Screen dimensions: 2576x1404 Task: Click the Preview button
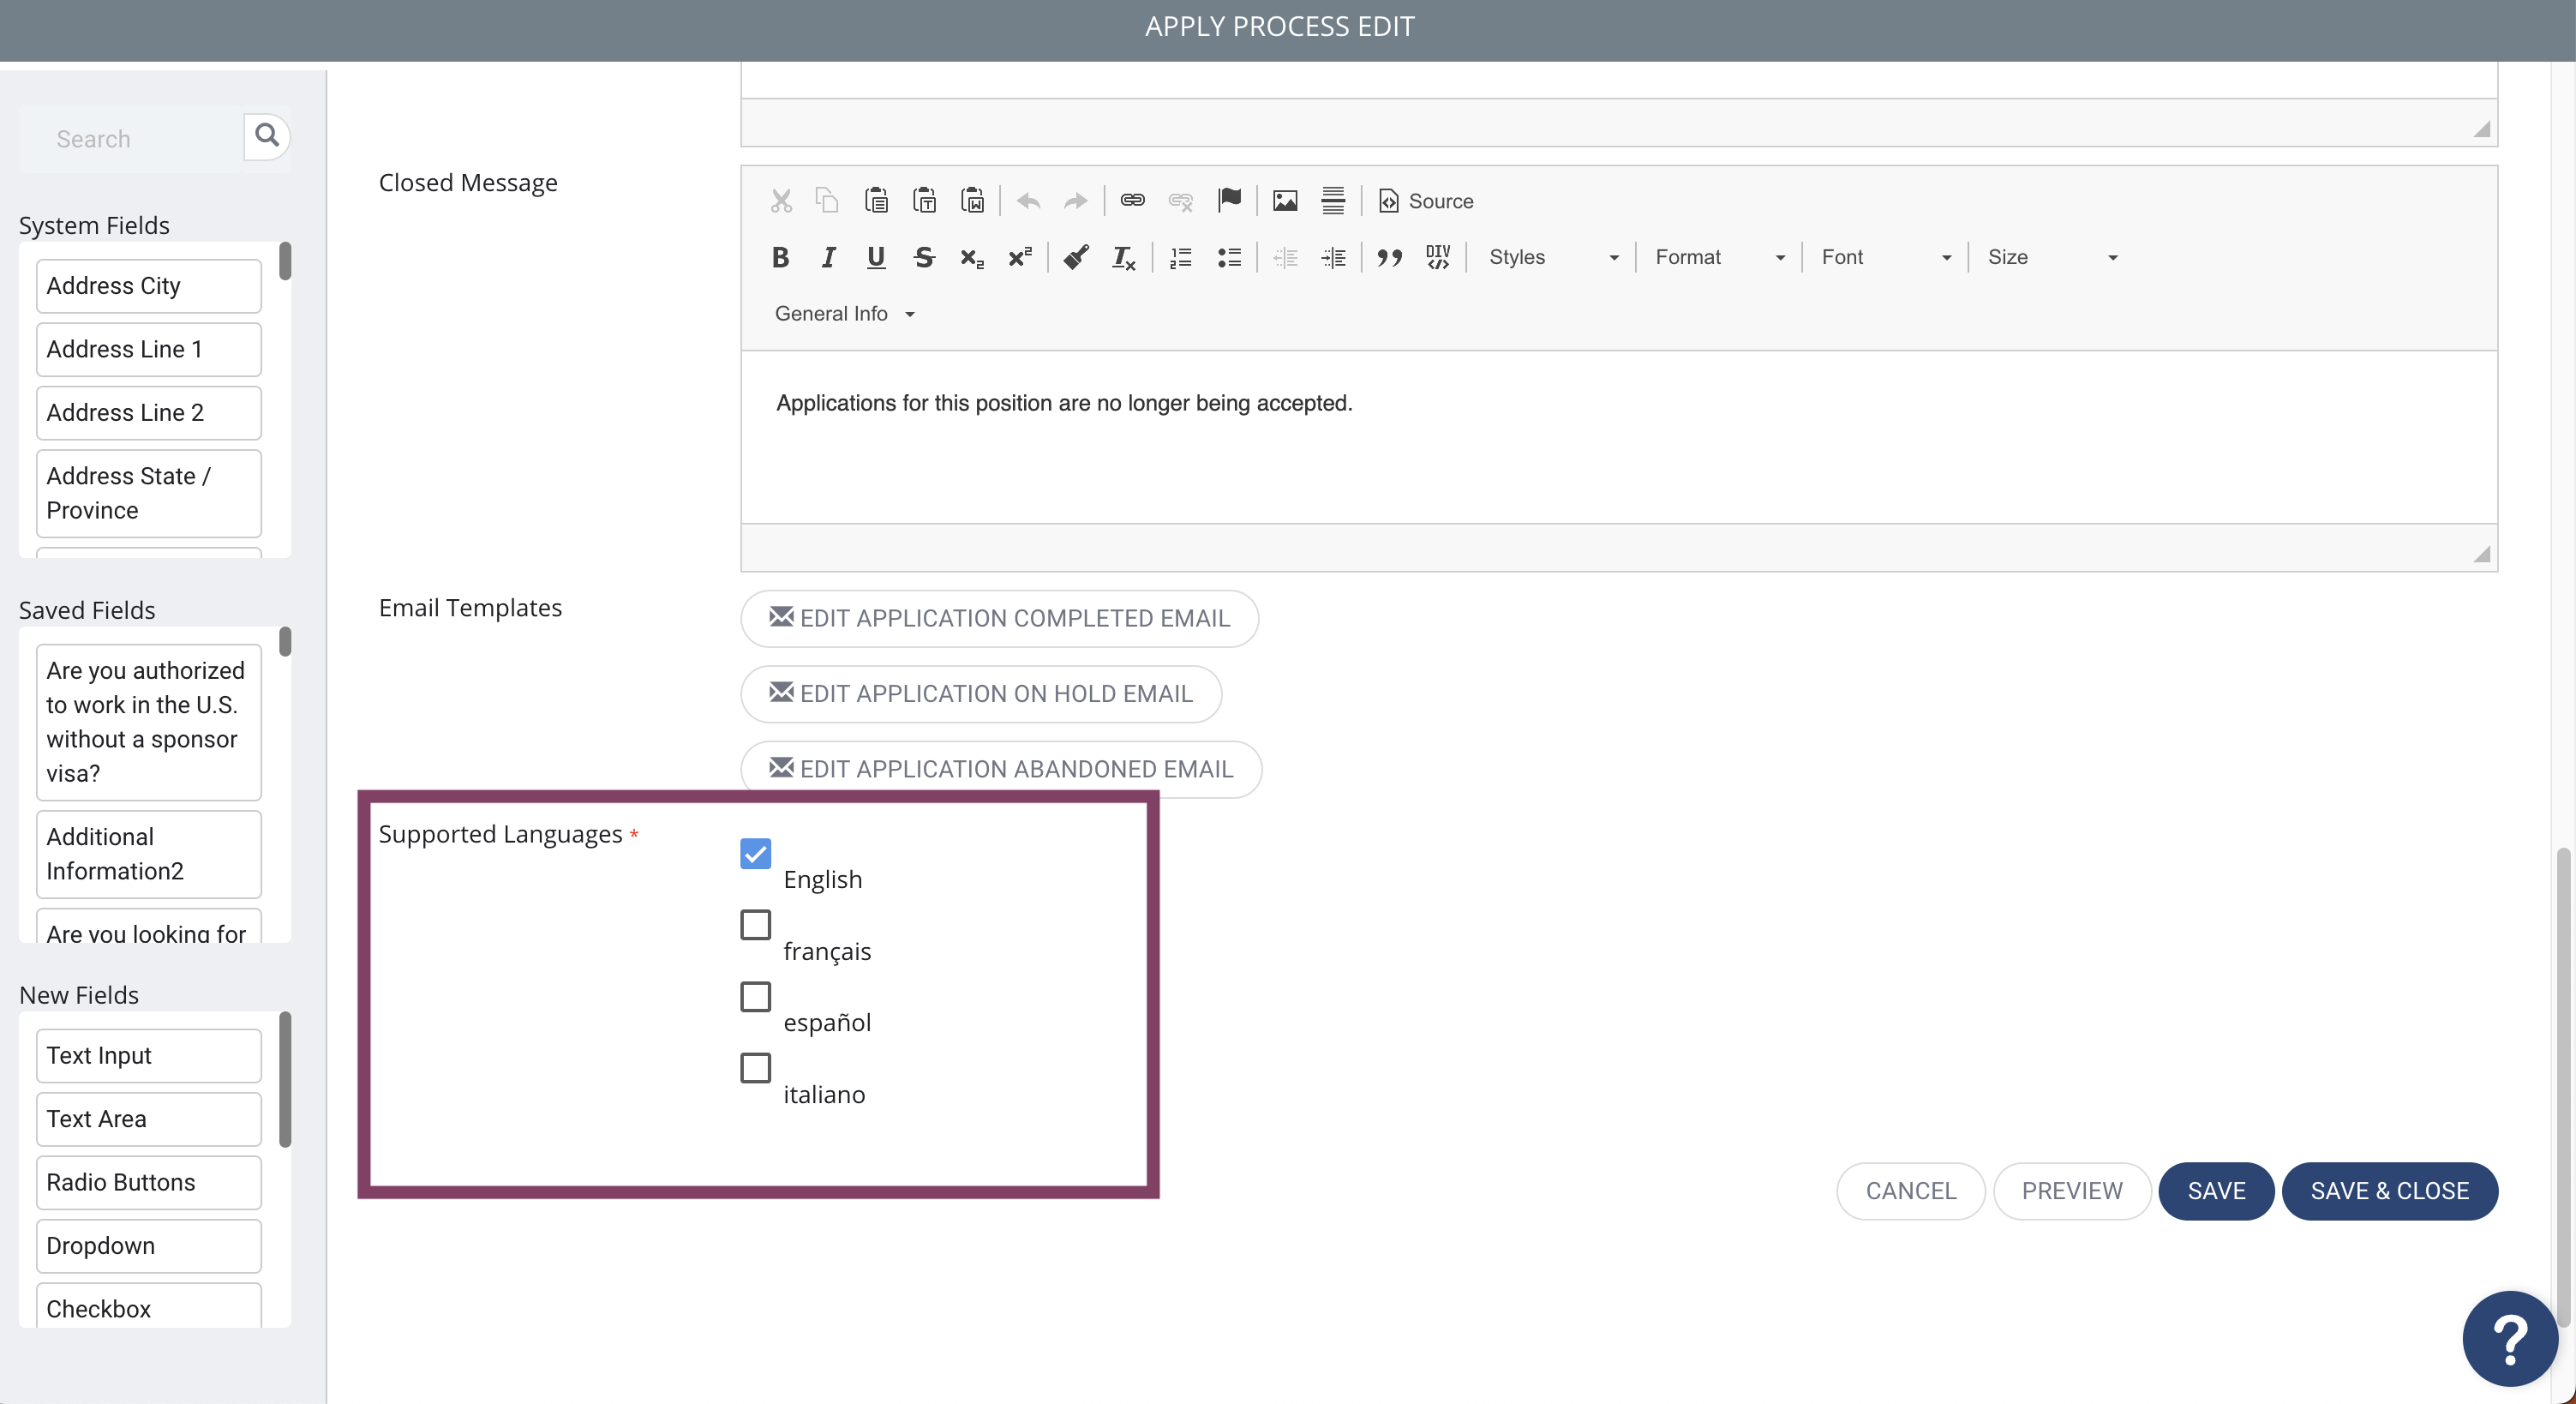click(2072, 1191)
